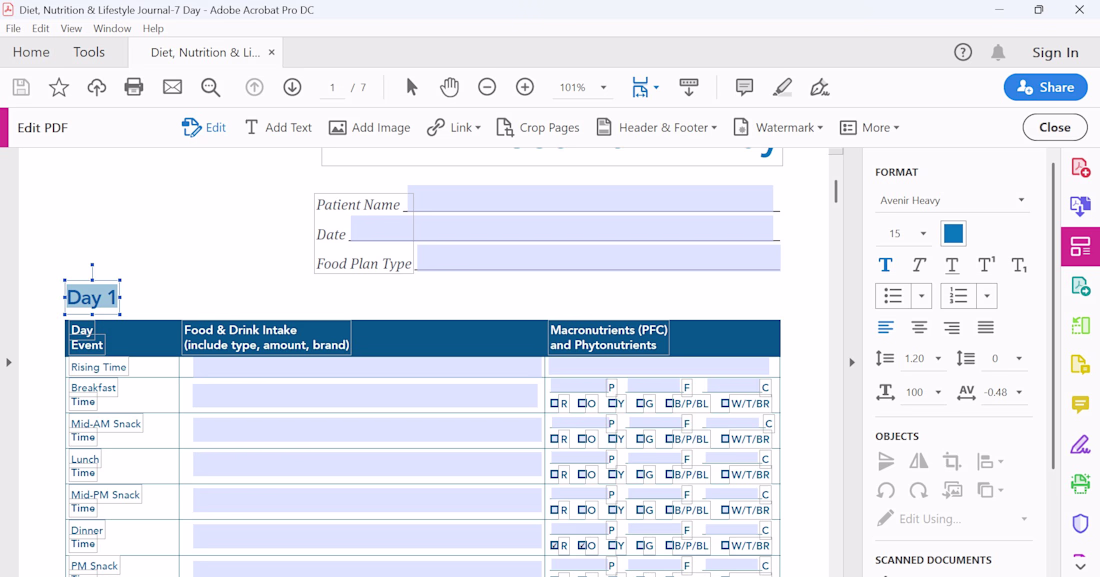This screenshot has height=577, width=1100.
Task: Switch to the Tools tab
Action: click(89, 52)
